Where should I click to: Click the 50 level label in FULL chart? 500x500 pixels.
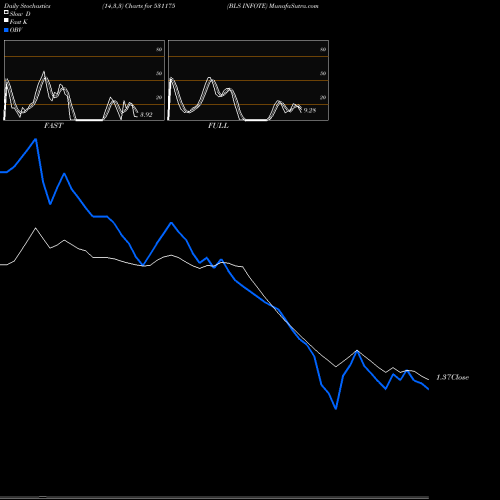coord(323,73)
